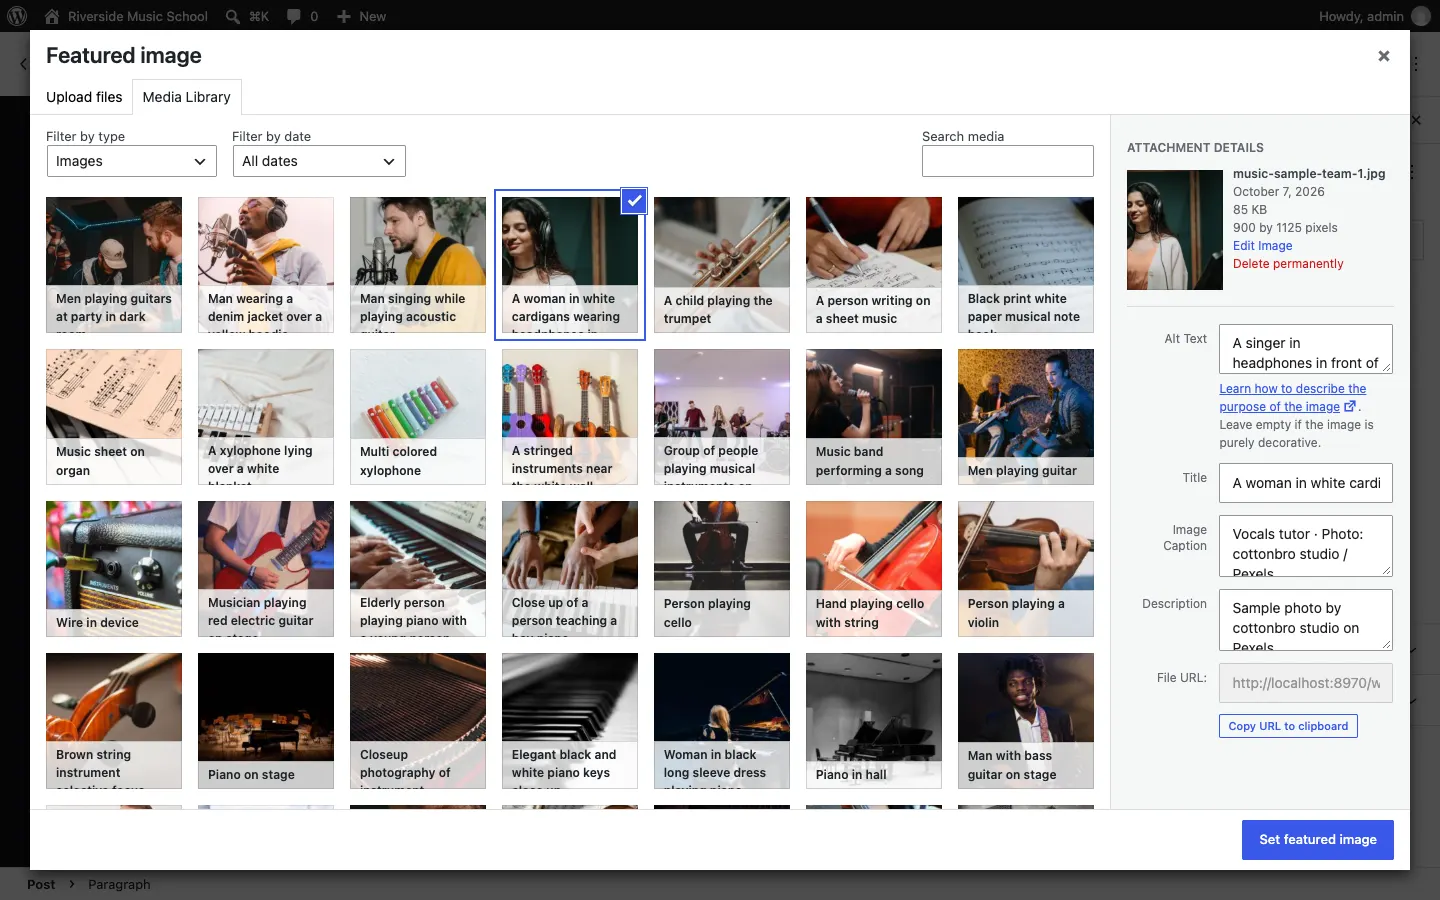Click the File URL field
The width and height of the screenshot is (1440, 900).
[1306, 683]
